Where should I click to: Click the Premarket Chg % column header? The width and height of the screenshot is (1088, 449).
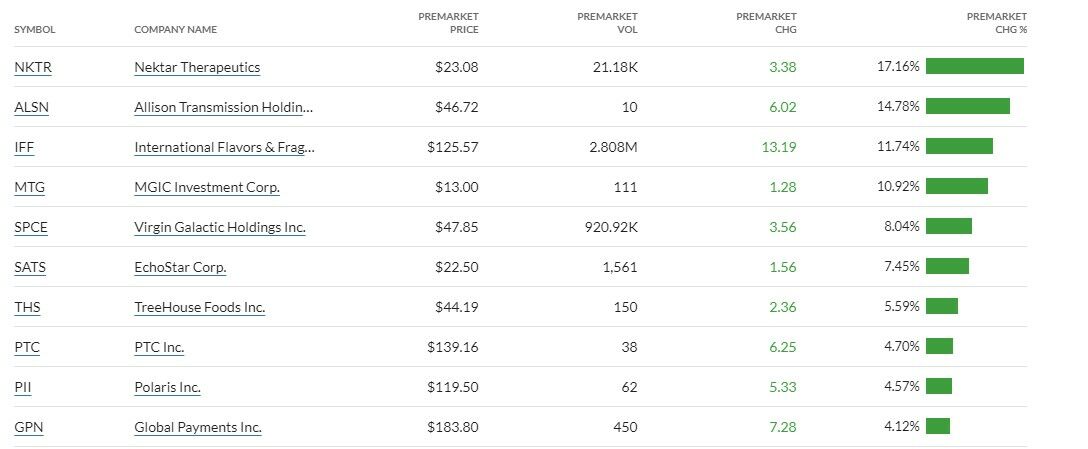[996, 22]
